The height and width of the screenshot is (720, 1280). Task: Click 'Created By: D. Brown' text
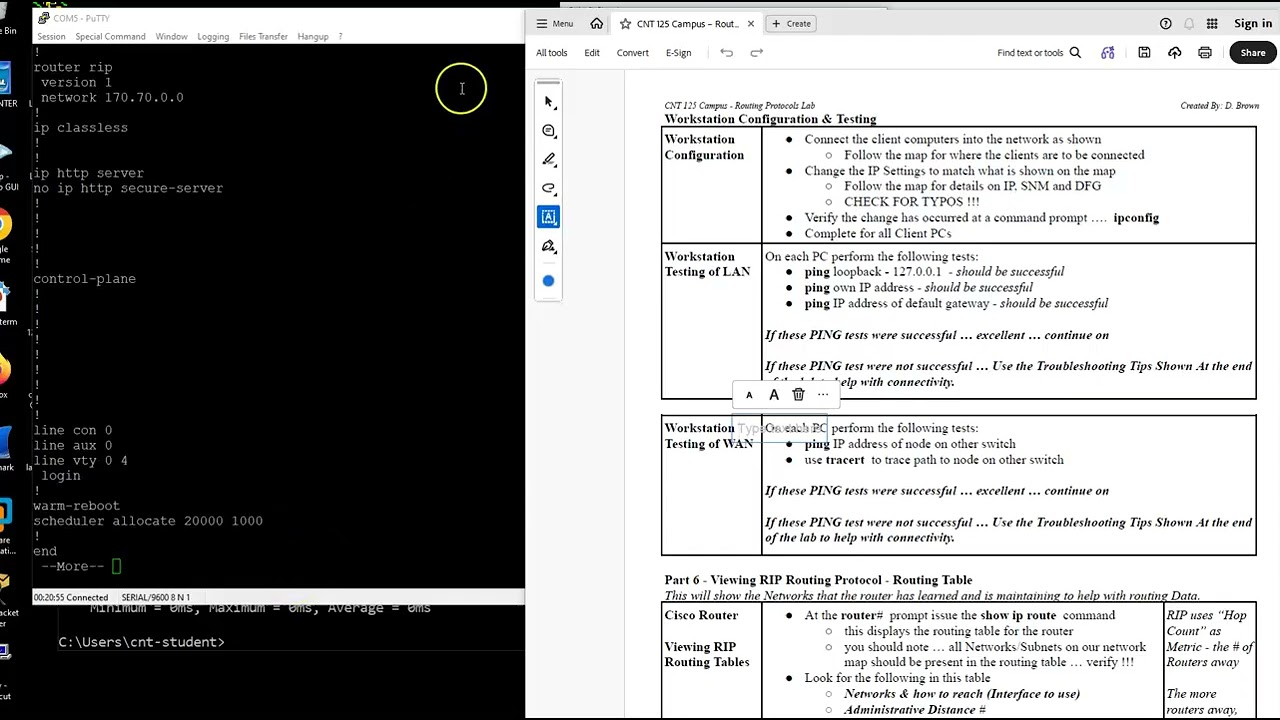coord(1219,106)
